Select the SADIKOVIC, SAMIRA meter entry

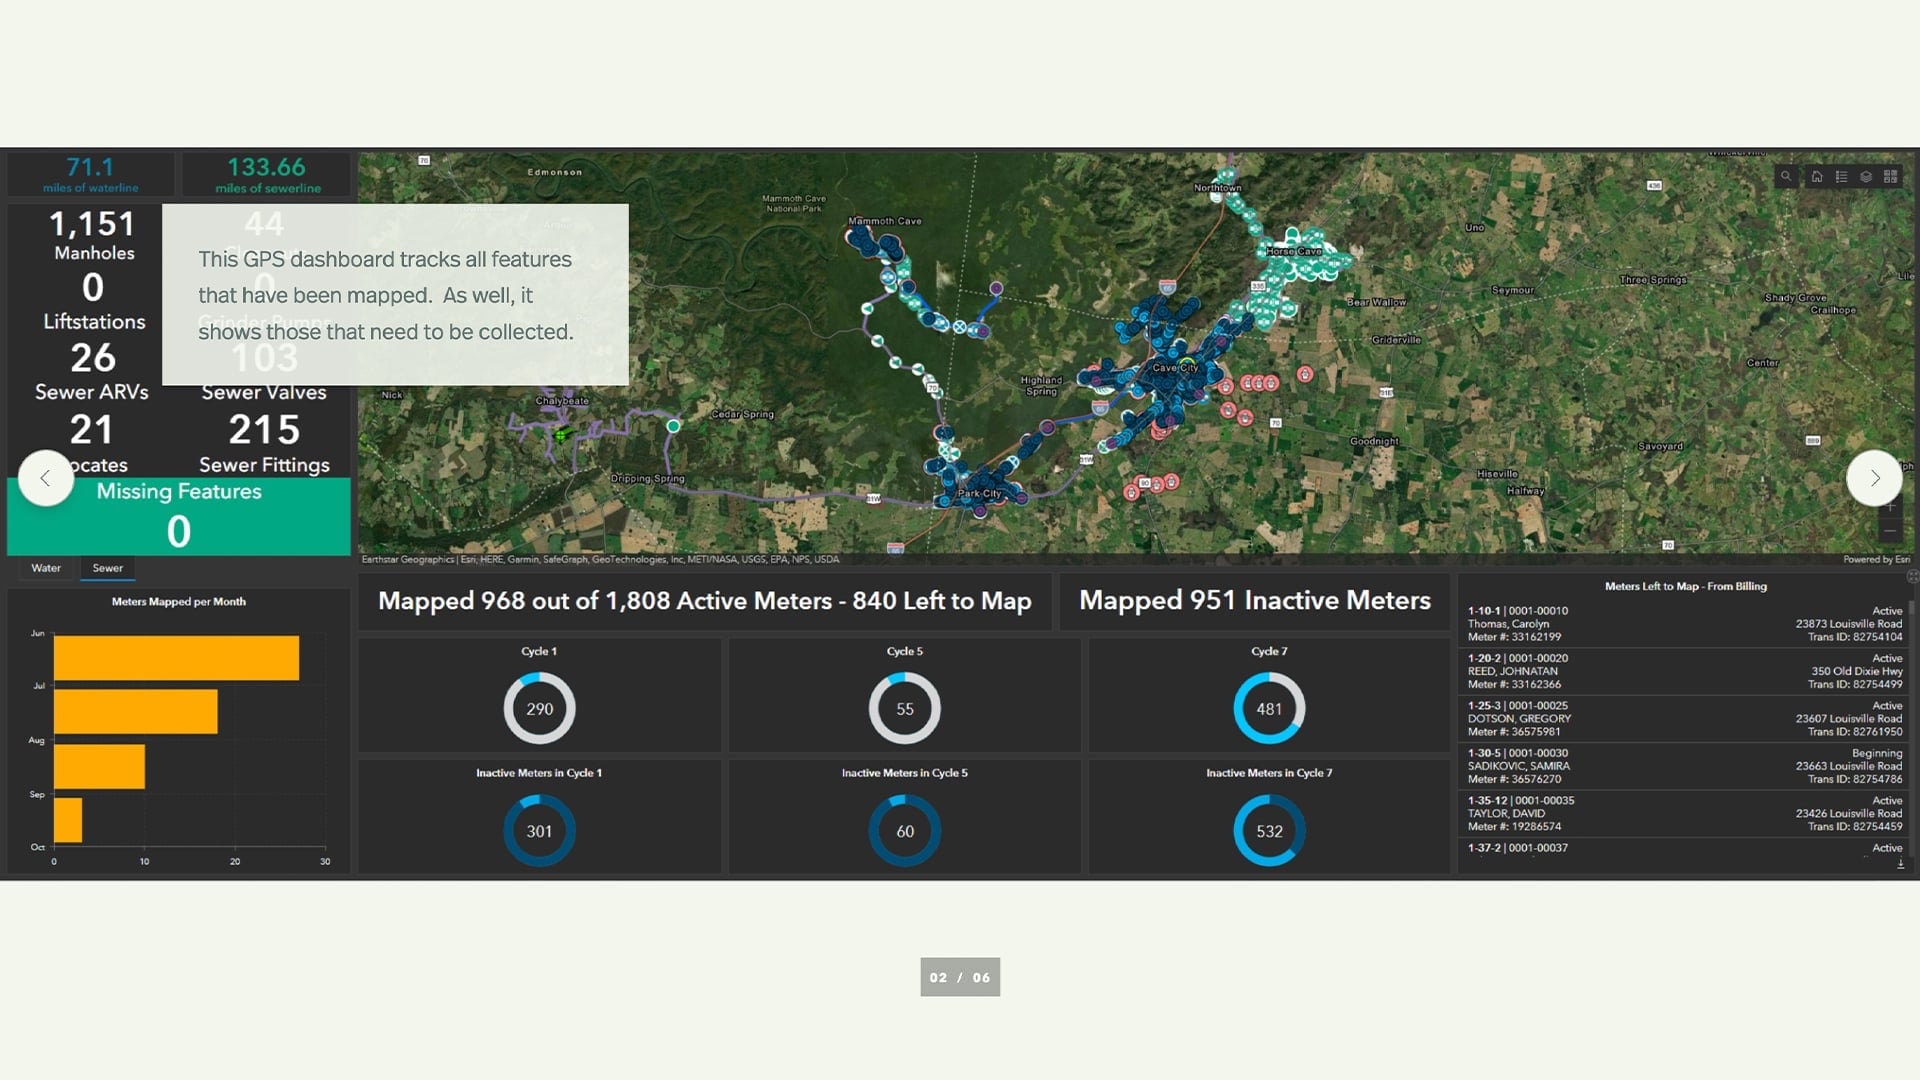click(x=1685, y=766)
